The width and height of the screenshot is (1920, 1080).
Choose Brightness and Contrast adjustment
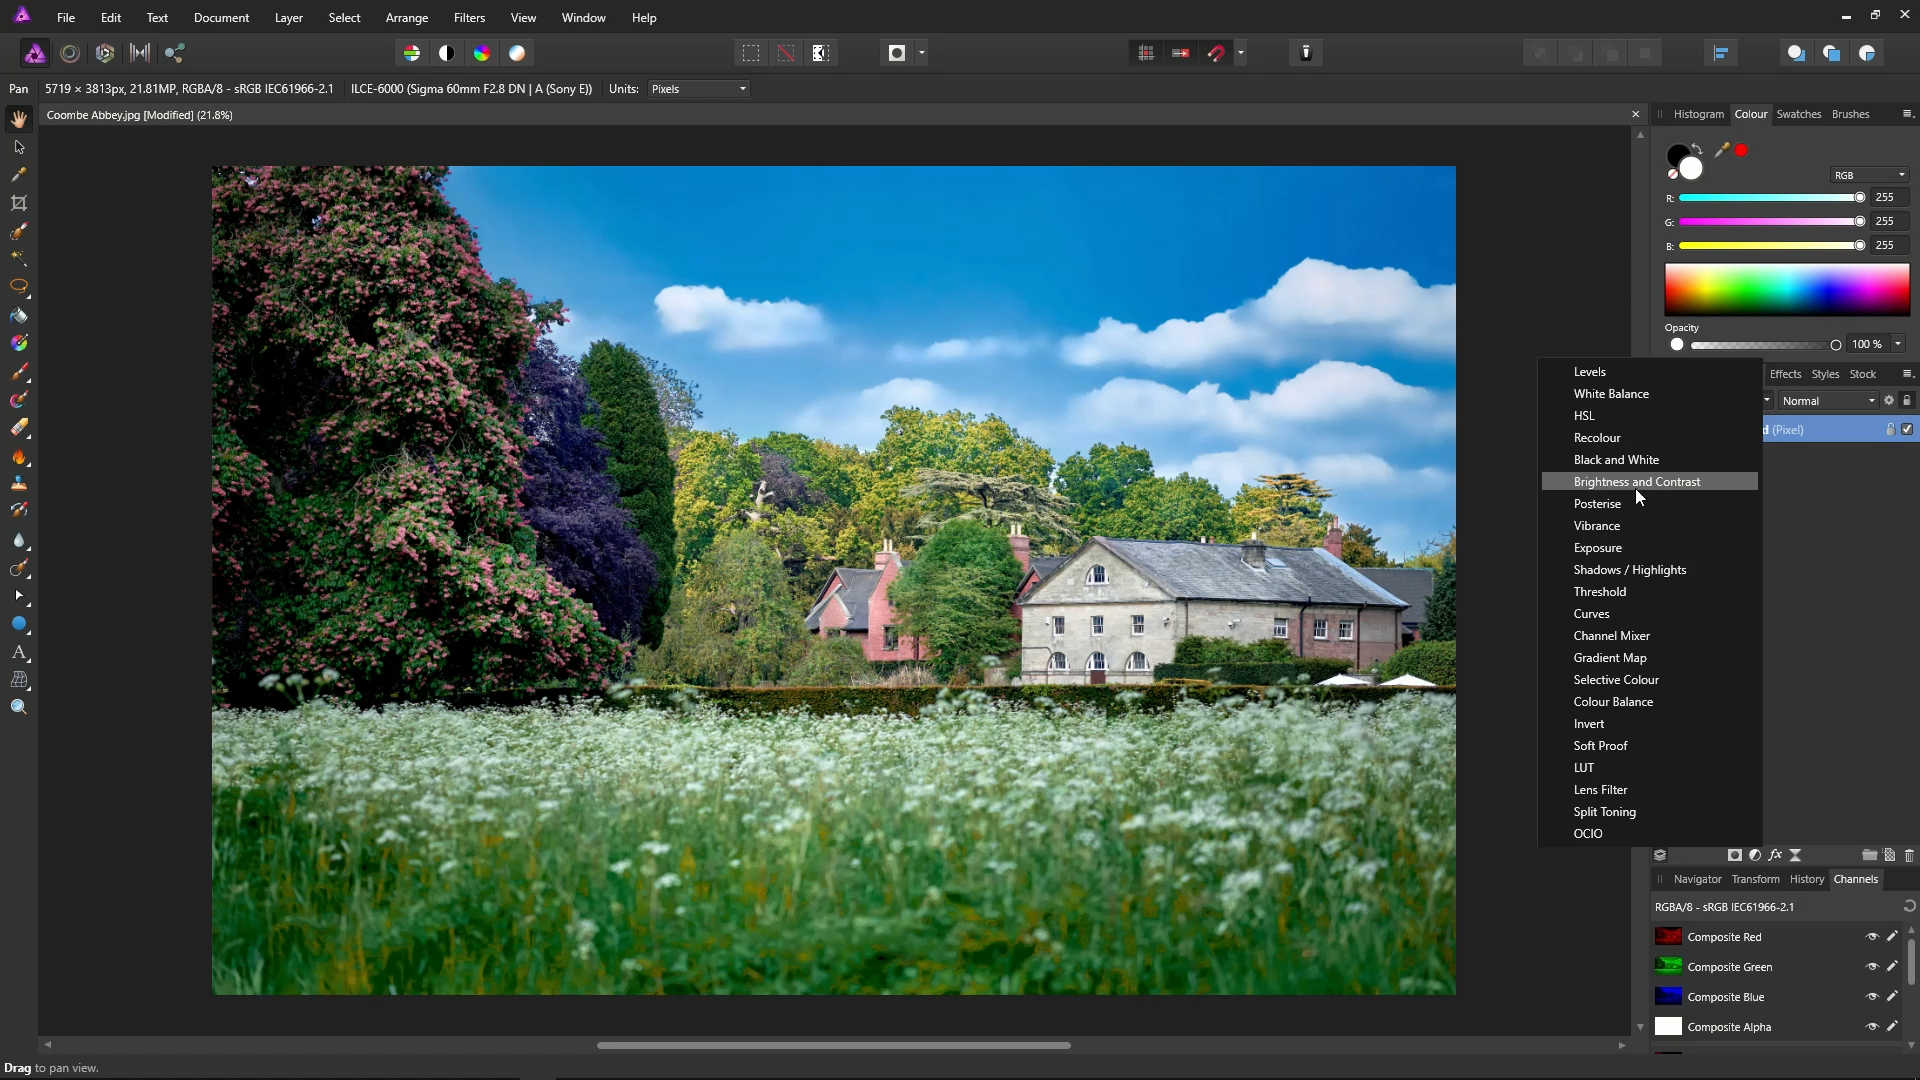point(1636,482)
